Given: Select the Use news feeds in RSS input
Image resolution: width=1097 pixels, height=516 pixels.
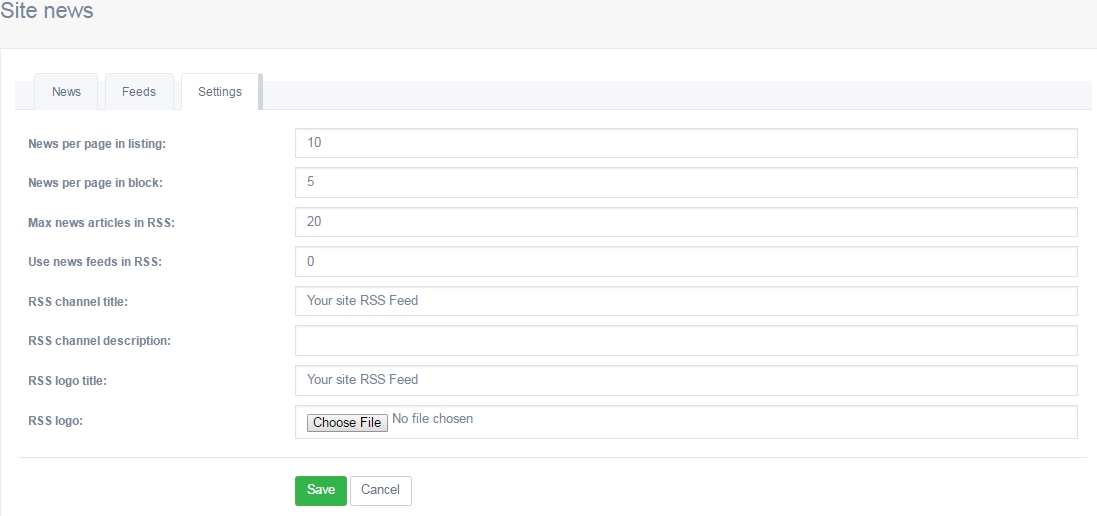Looking at the screenshot, I should (686, 261).
